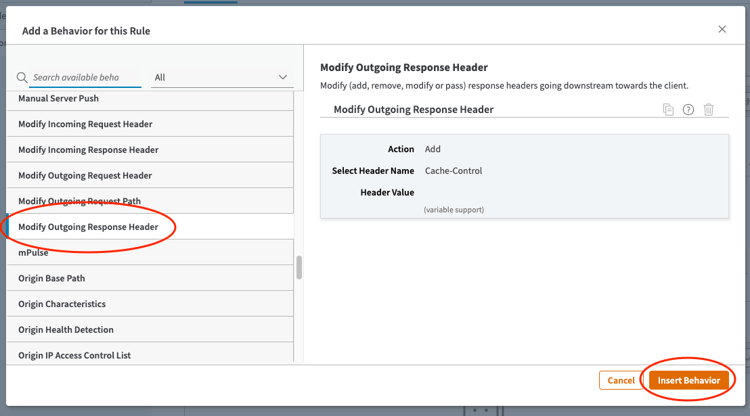Choose Origin IP Access Control List
The image size is (750, 416).
point(74,355)
